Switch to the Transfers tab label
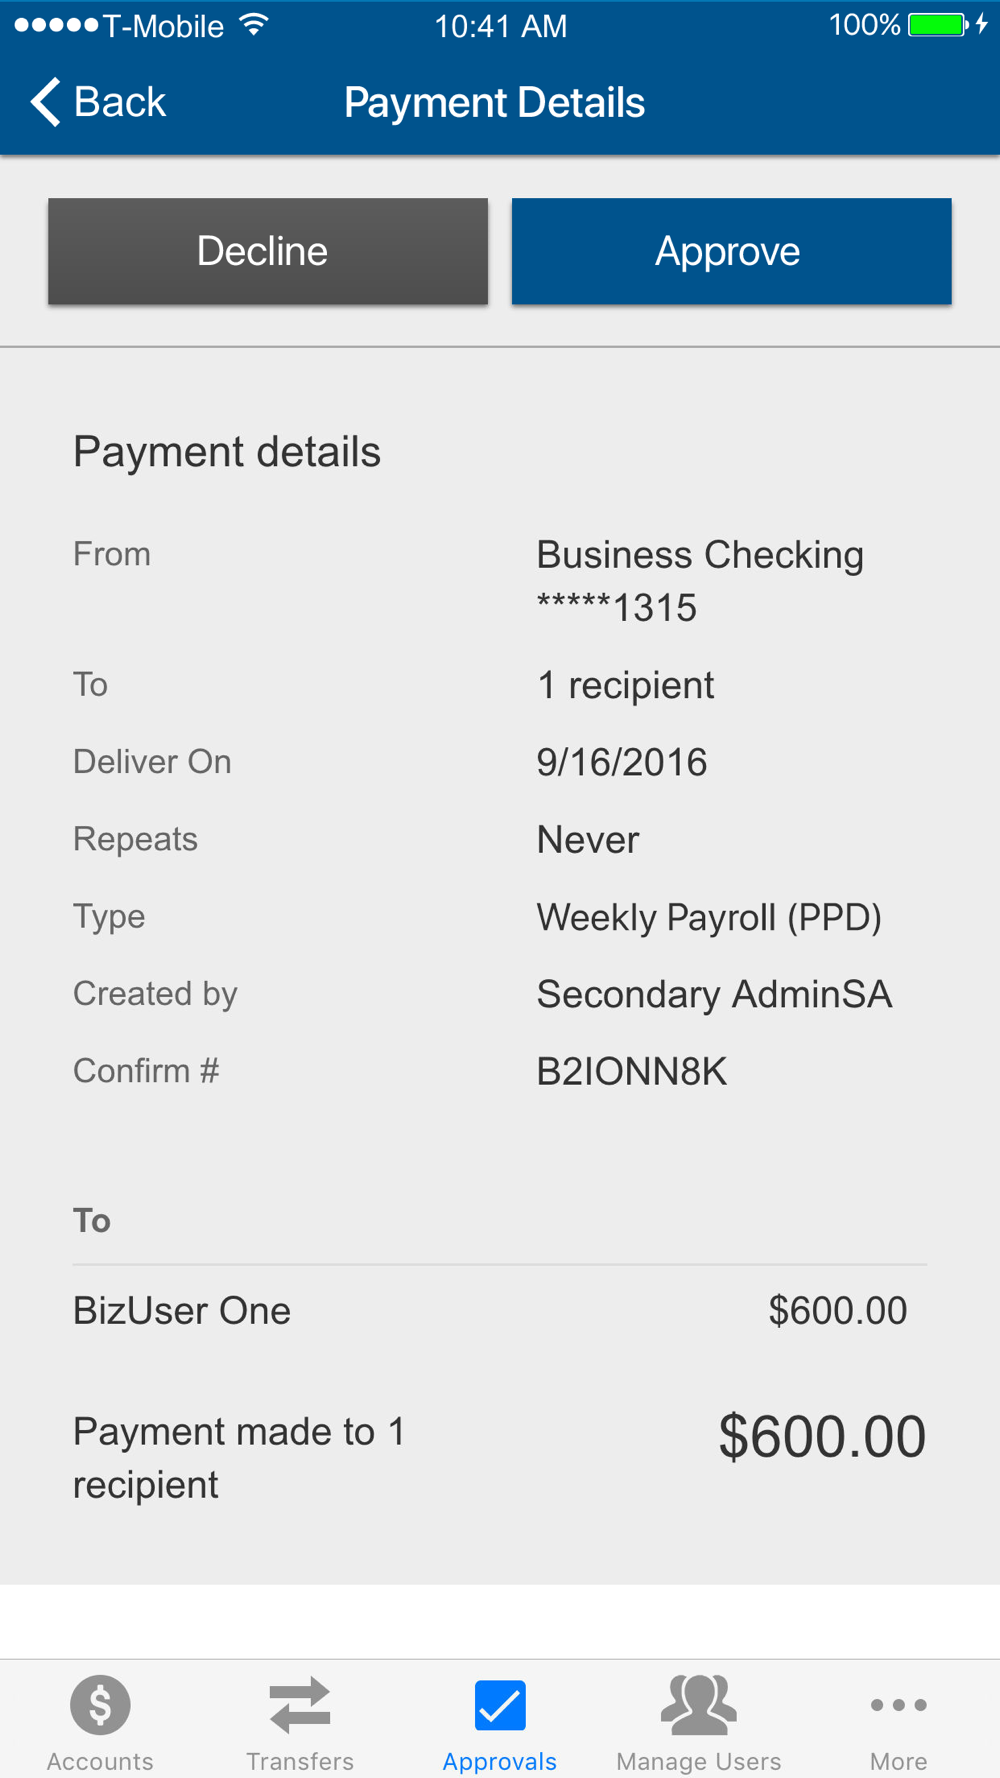Viewport: 1000px width, 1778px height. [x=300, y=1761]
